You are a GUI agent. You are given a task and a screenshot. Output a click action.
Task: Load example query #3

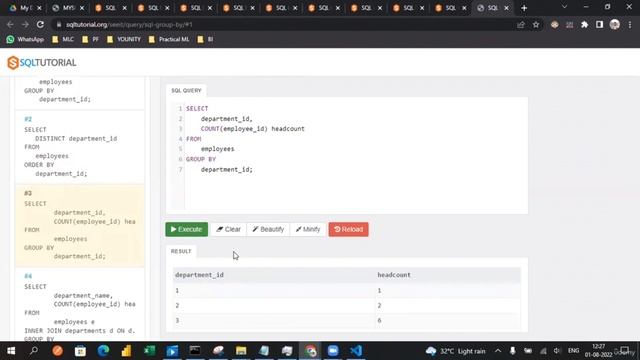click(80, 225)
